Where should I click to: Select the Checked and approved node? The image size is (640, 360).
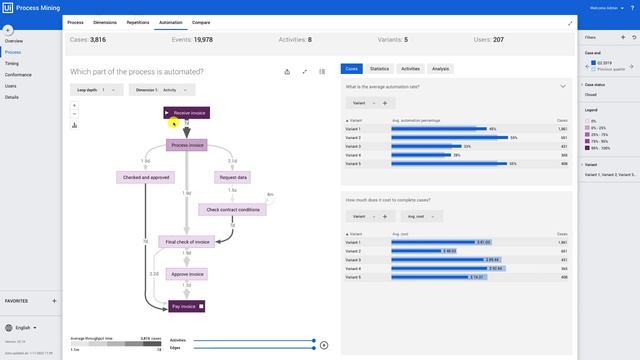point(146,178)
